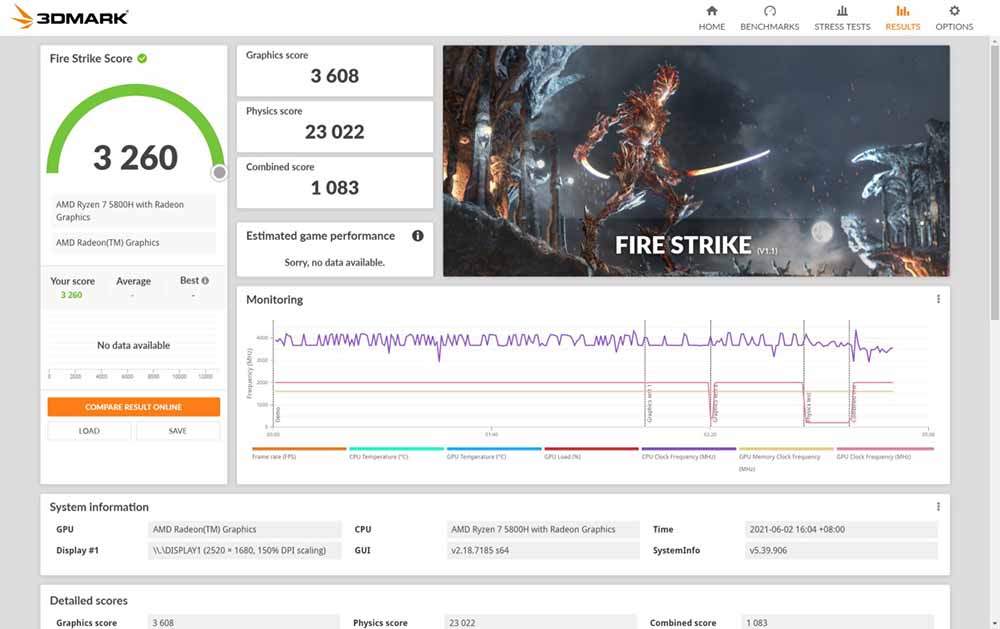Screen dimensions: 1000x629
Task: Click the Save button
Action: click(x=178, y=431)
